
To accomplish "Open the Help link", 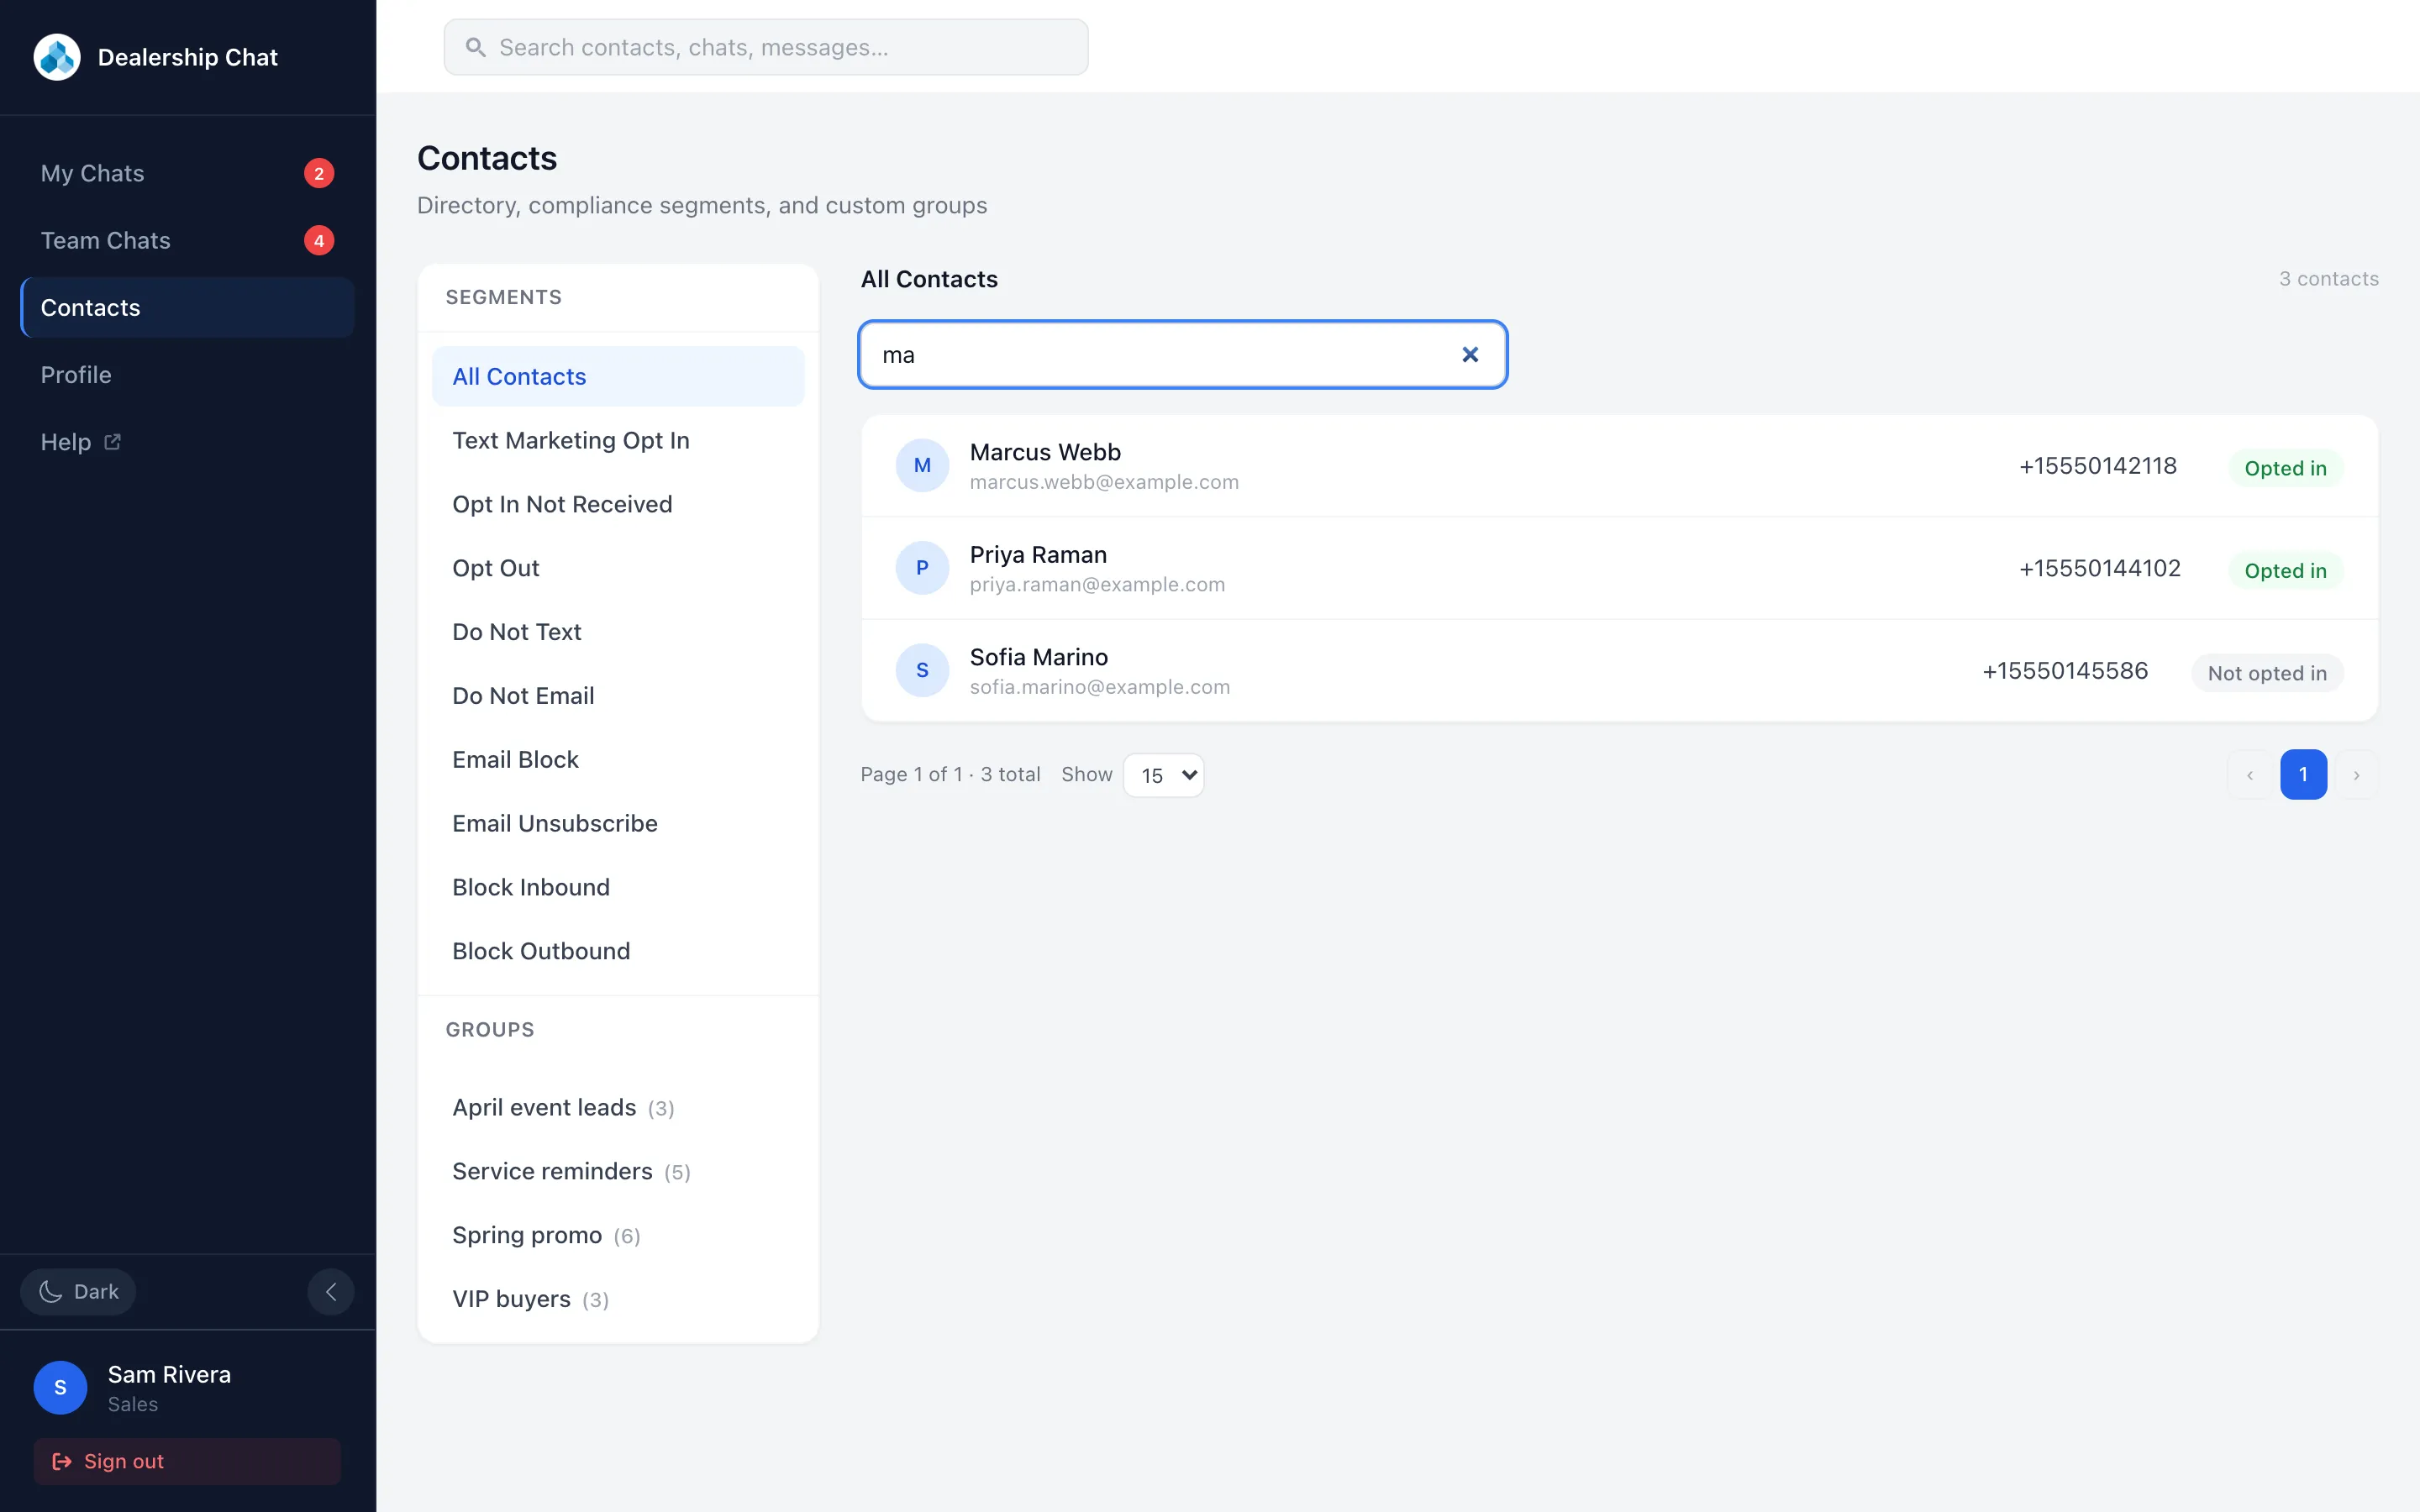I will point(187,441).
